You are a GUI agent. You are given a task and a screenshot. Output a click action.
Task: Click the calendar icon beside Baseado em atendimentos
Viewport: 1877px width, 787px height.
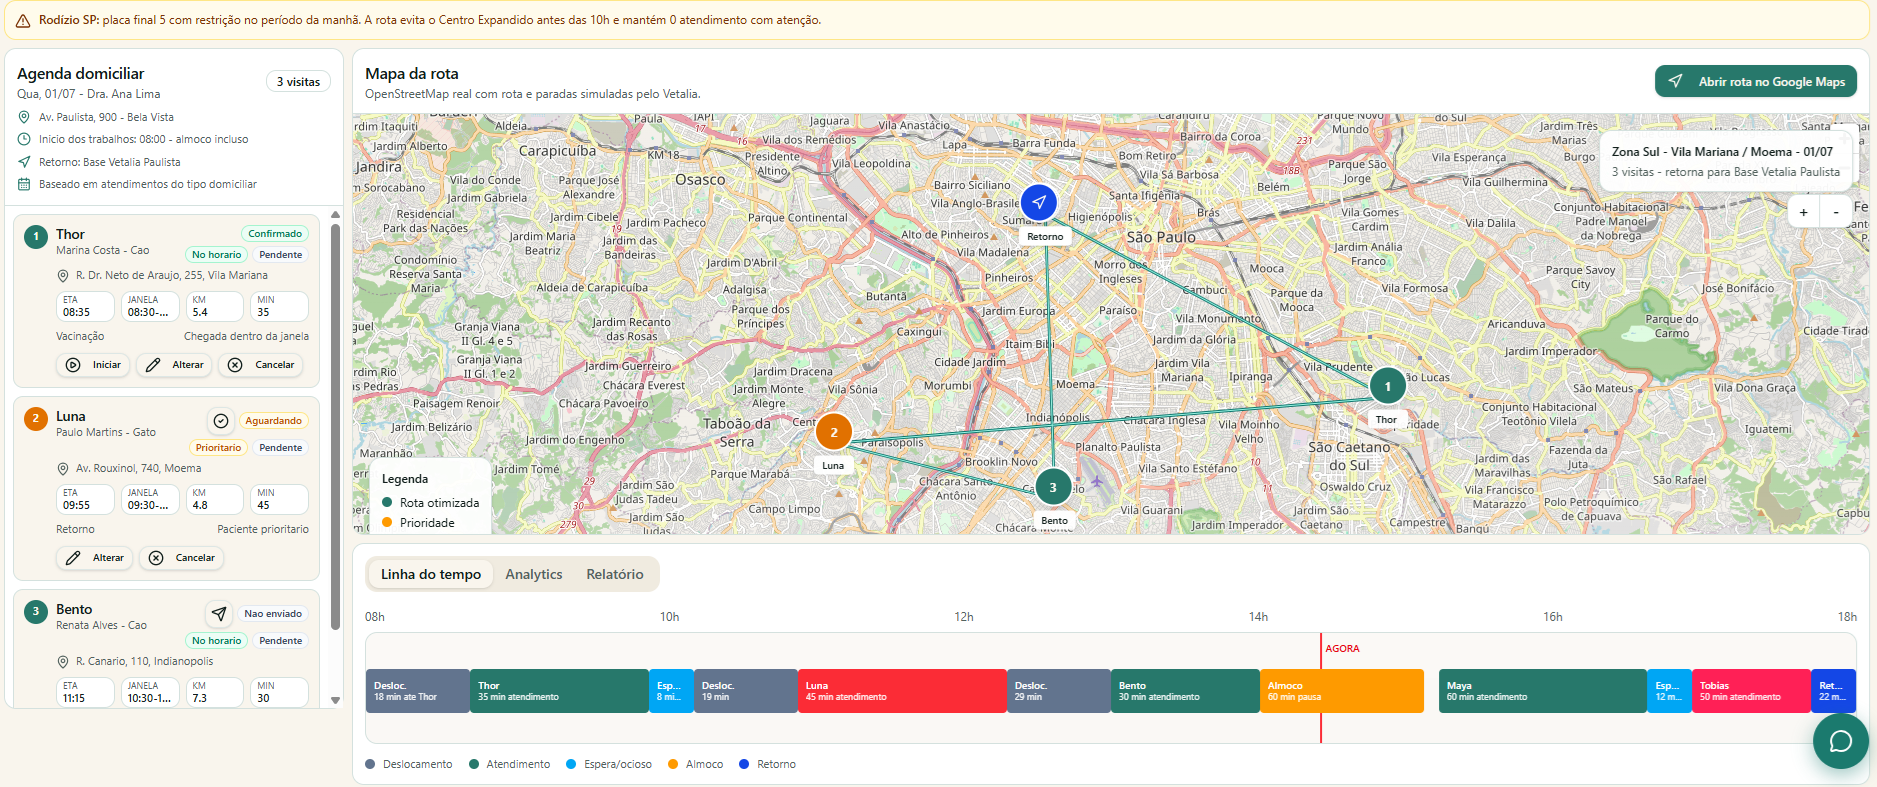(x=24, y=184)
